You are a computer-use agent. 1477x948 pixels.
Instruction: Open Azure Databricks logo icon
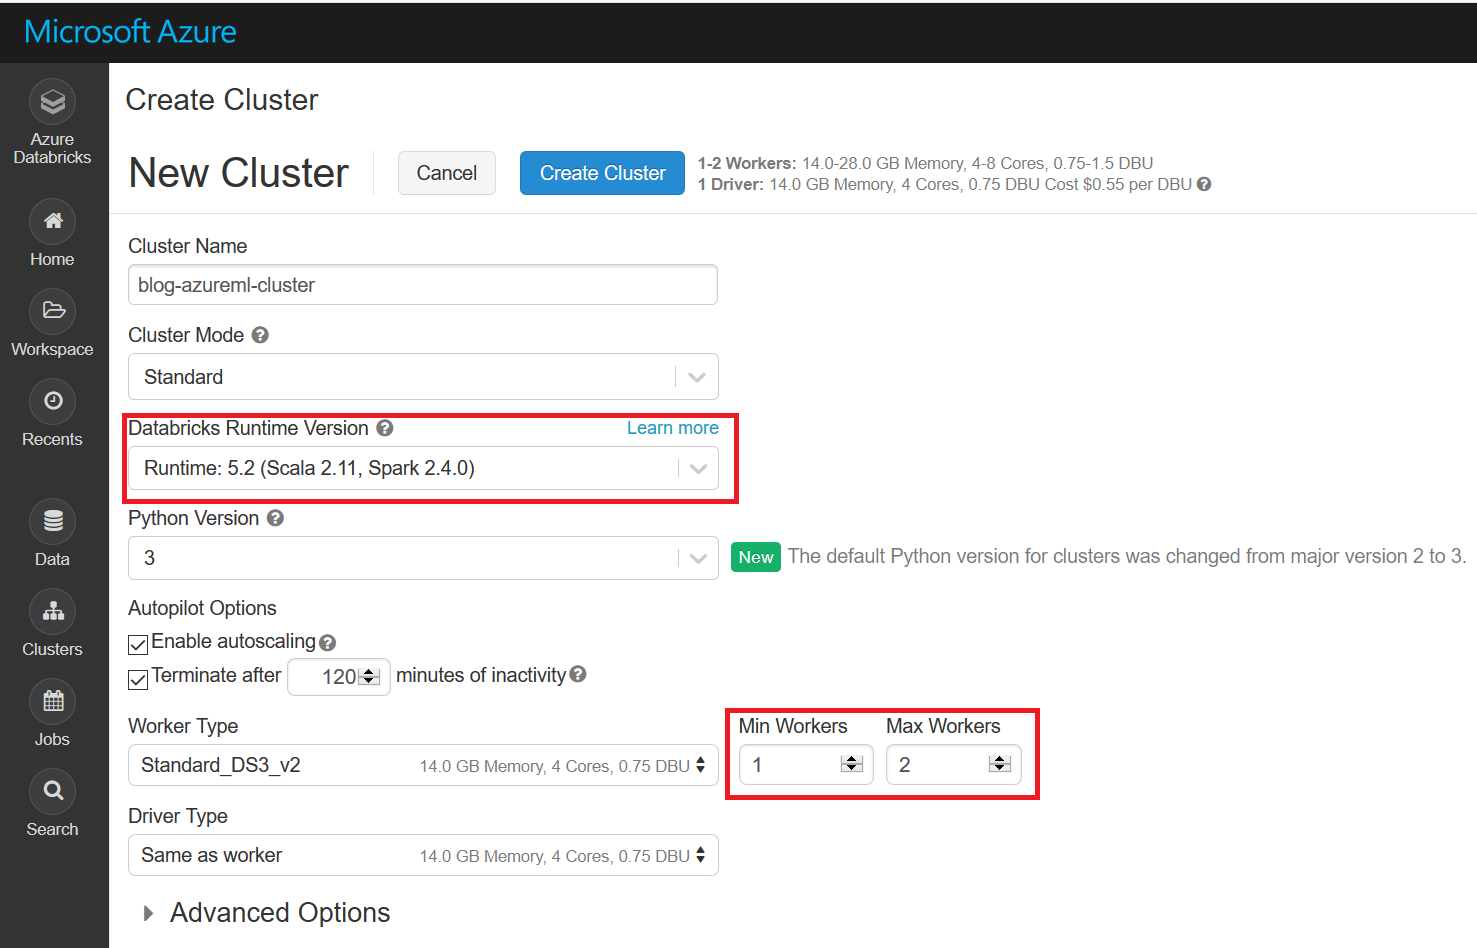53,102
